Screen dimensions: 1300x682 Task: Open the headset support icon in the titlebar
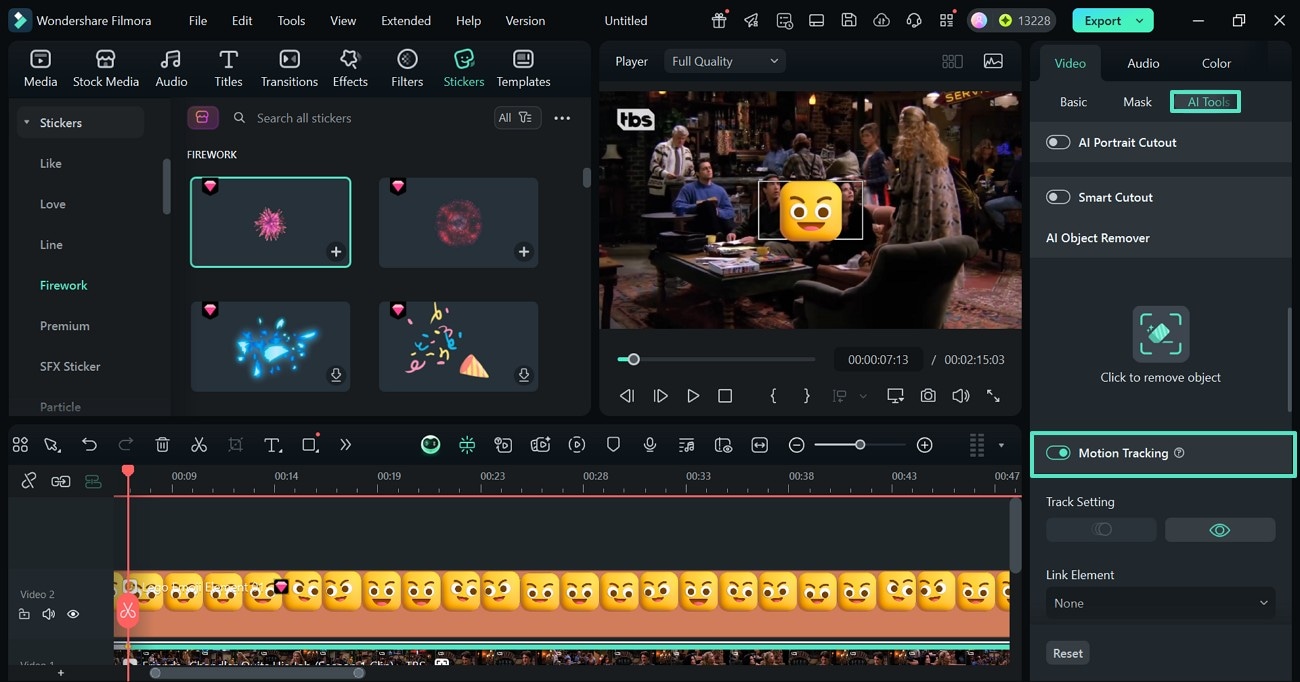(x=913, y=20)
